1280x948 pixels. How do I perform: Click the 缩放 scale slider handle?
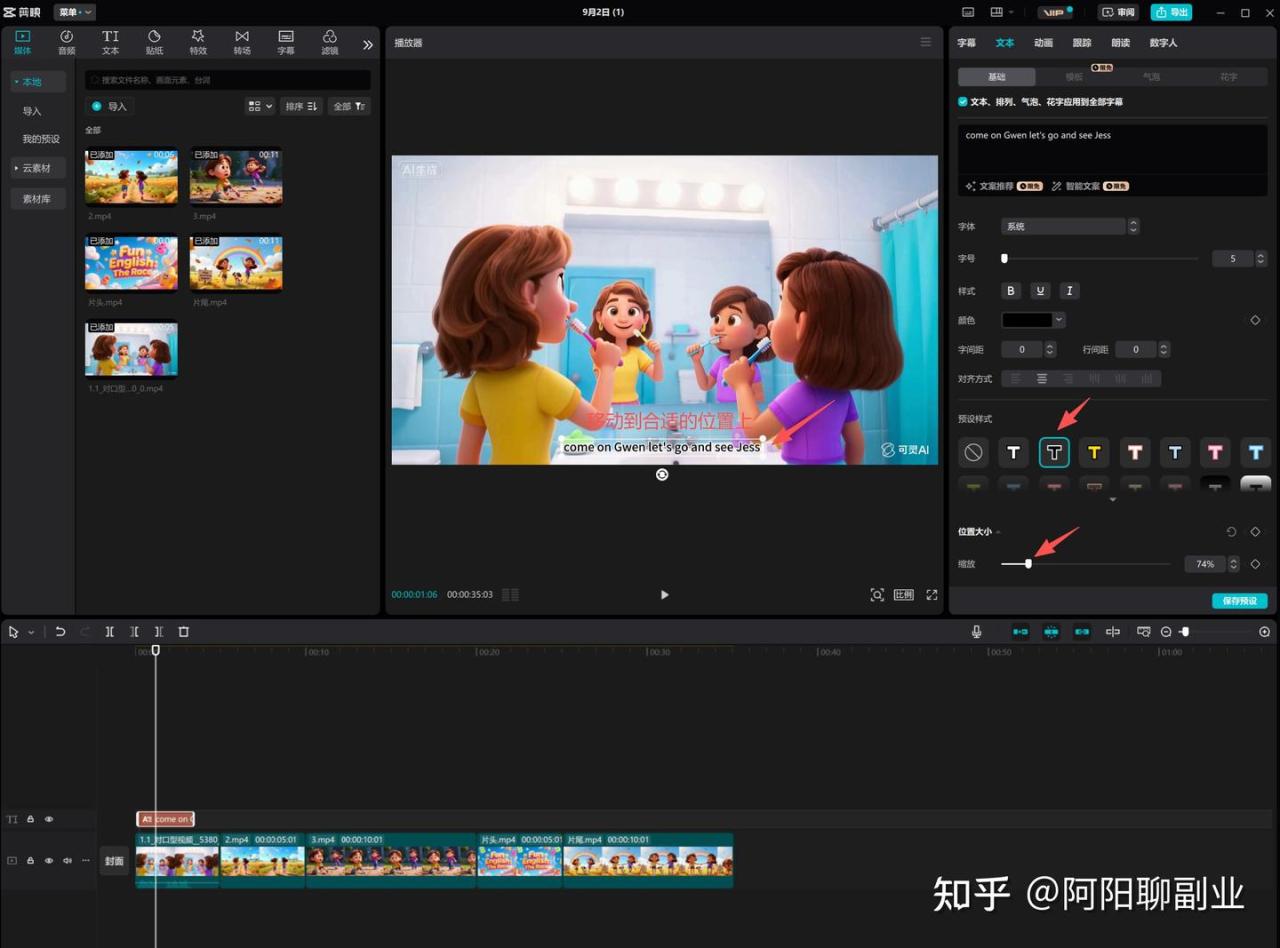(x=1028, y=564)
